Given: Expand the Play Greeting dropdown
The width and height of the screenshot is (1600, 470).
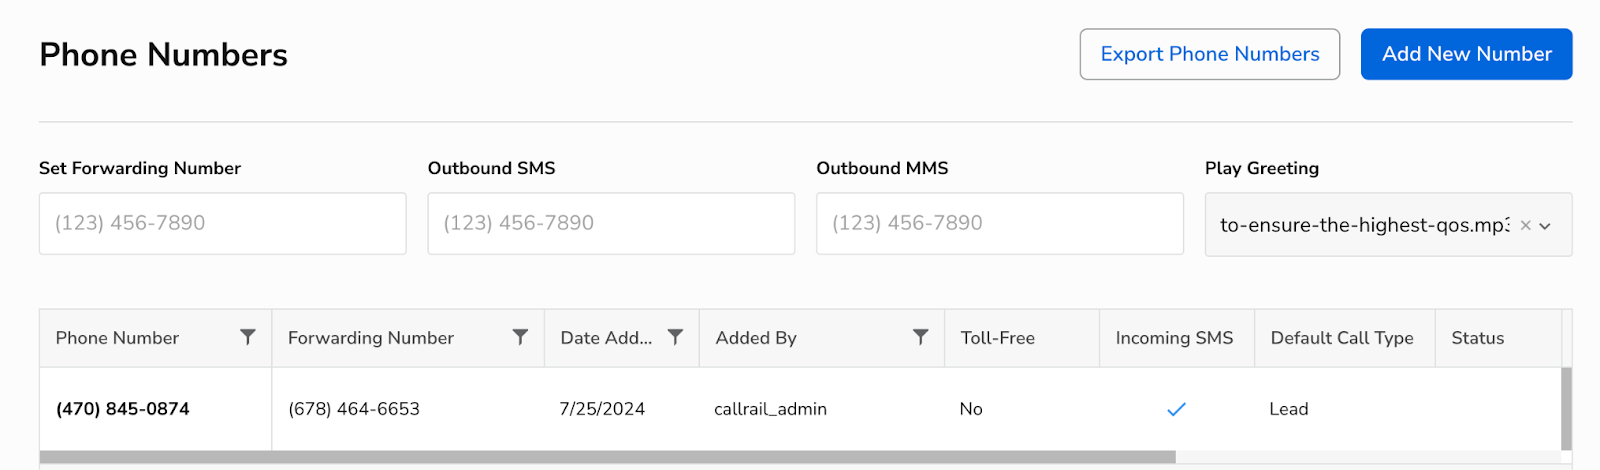Looking at the screenshot, I should click(x=1545, y=226).
